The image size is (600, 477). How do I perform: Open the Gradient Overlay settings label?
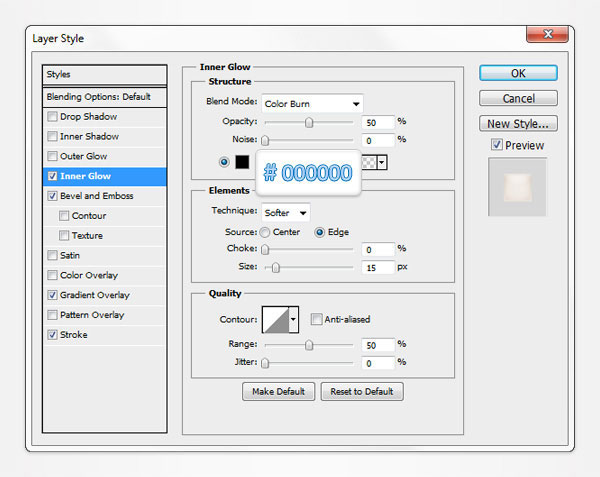click(x=95, y=295)
